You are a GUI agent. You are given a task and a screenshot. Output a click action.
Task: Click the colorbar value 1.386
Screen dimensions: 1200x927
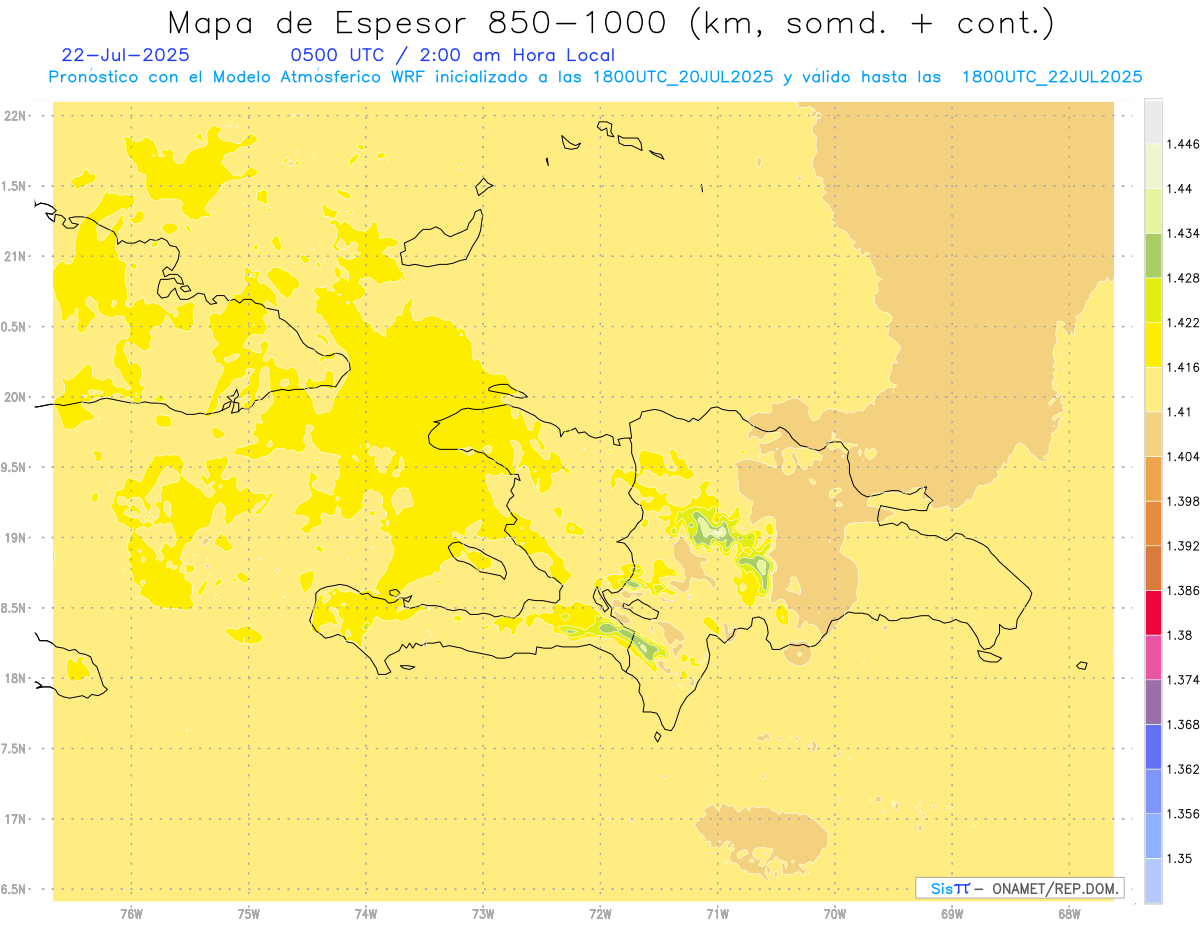click(1184, 590)
